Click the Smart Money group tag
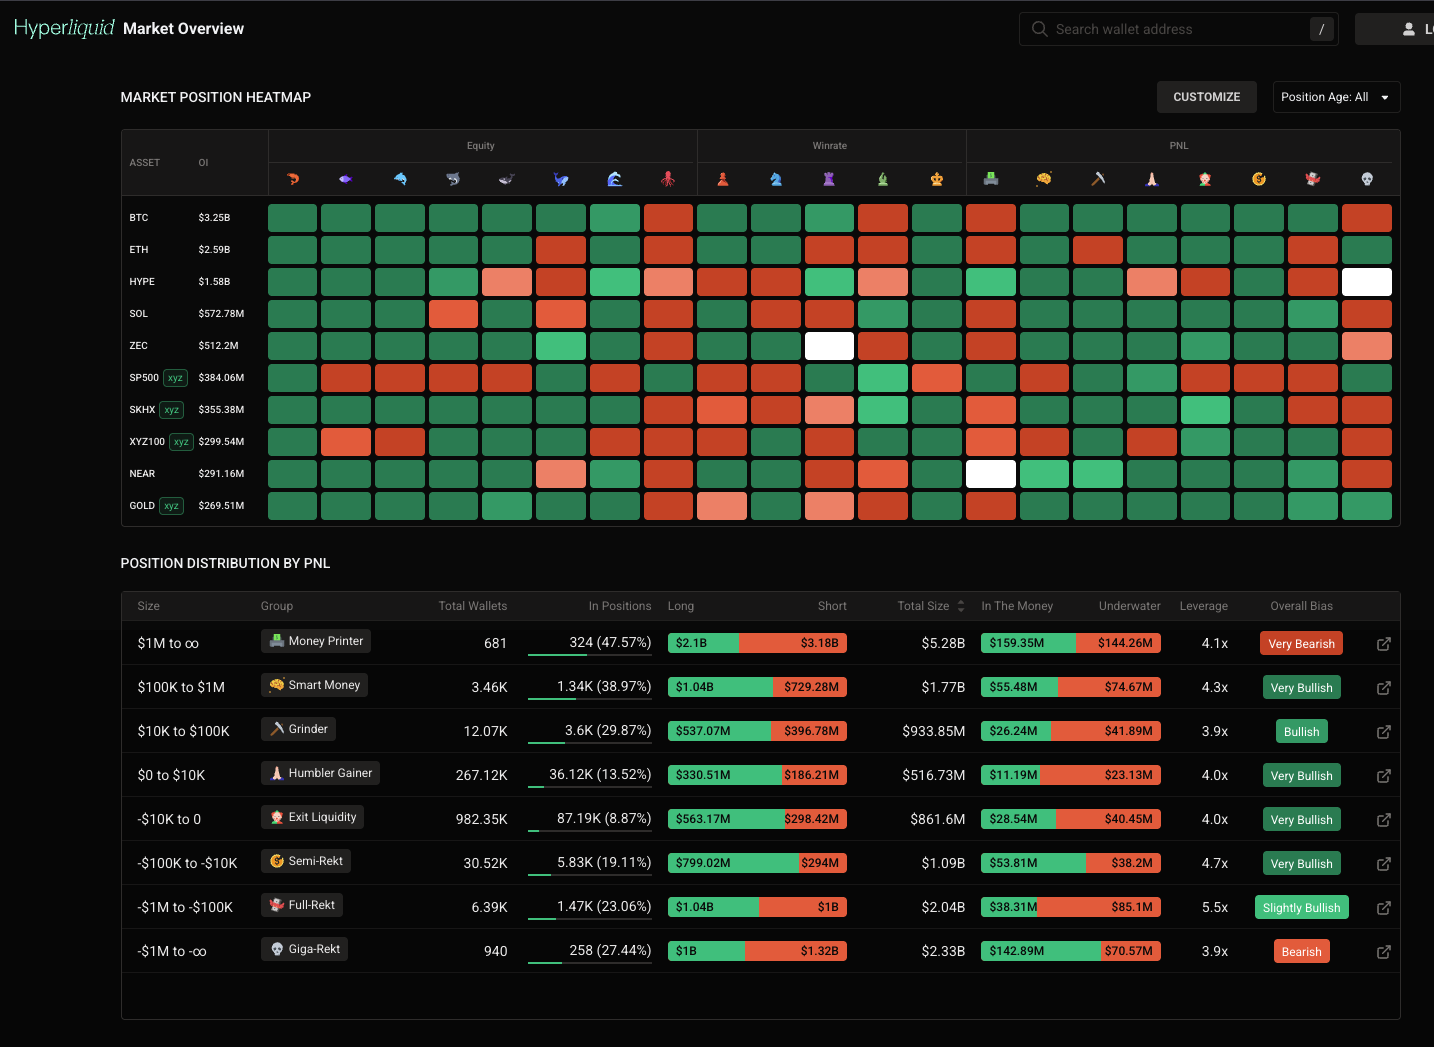1434x1047 pixels. tap(315, 685)
